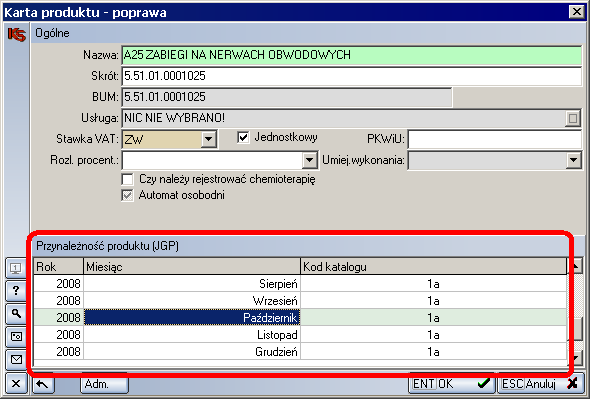Select the highlighted Październik cell
590x399 pixels.
click(x=192, y=318)
